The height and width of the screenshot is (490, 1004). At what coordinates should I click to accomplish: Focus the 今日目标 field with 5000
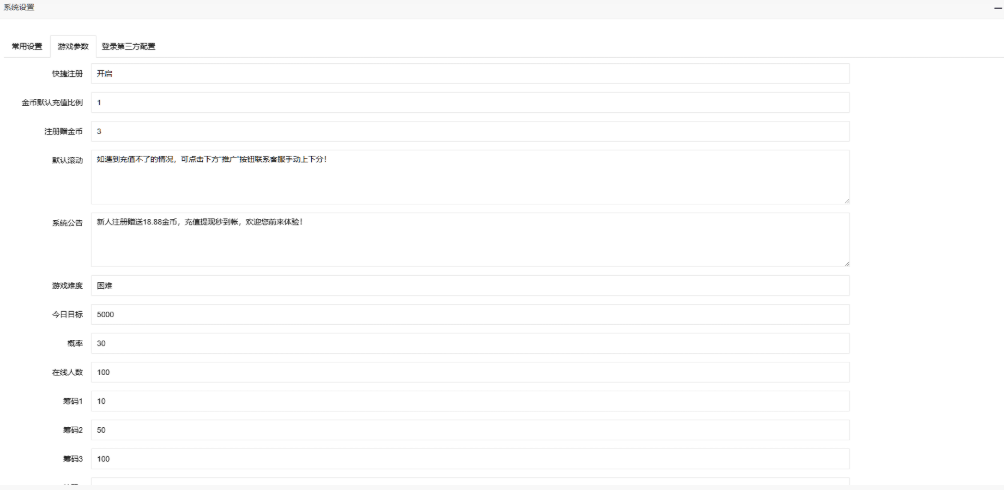(470, 314)
